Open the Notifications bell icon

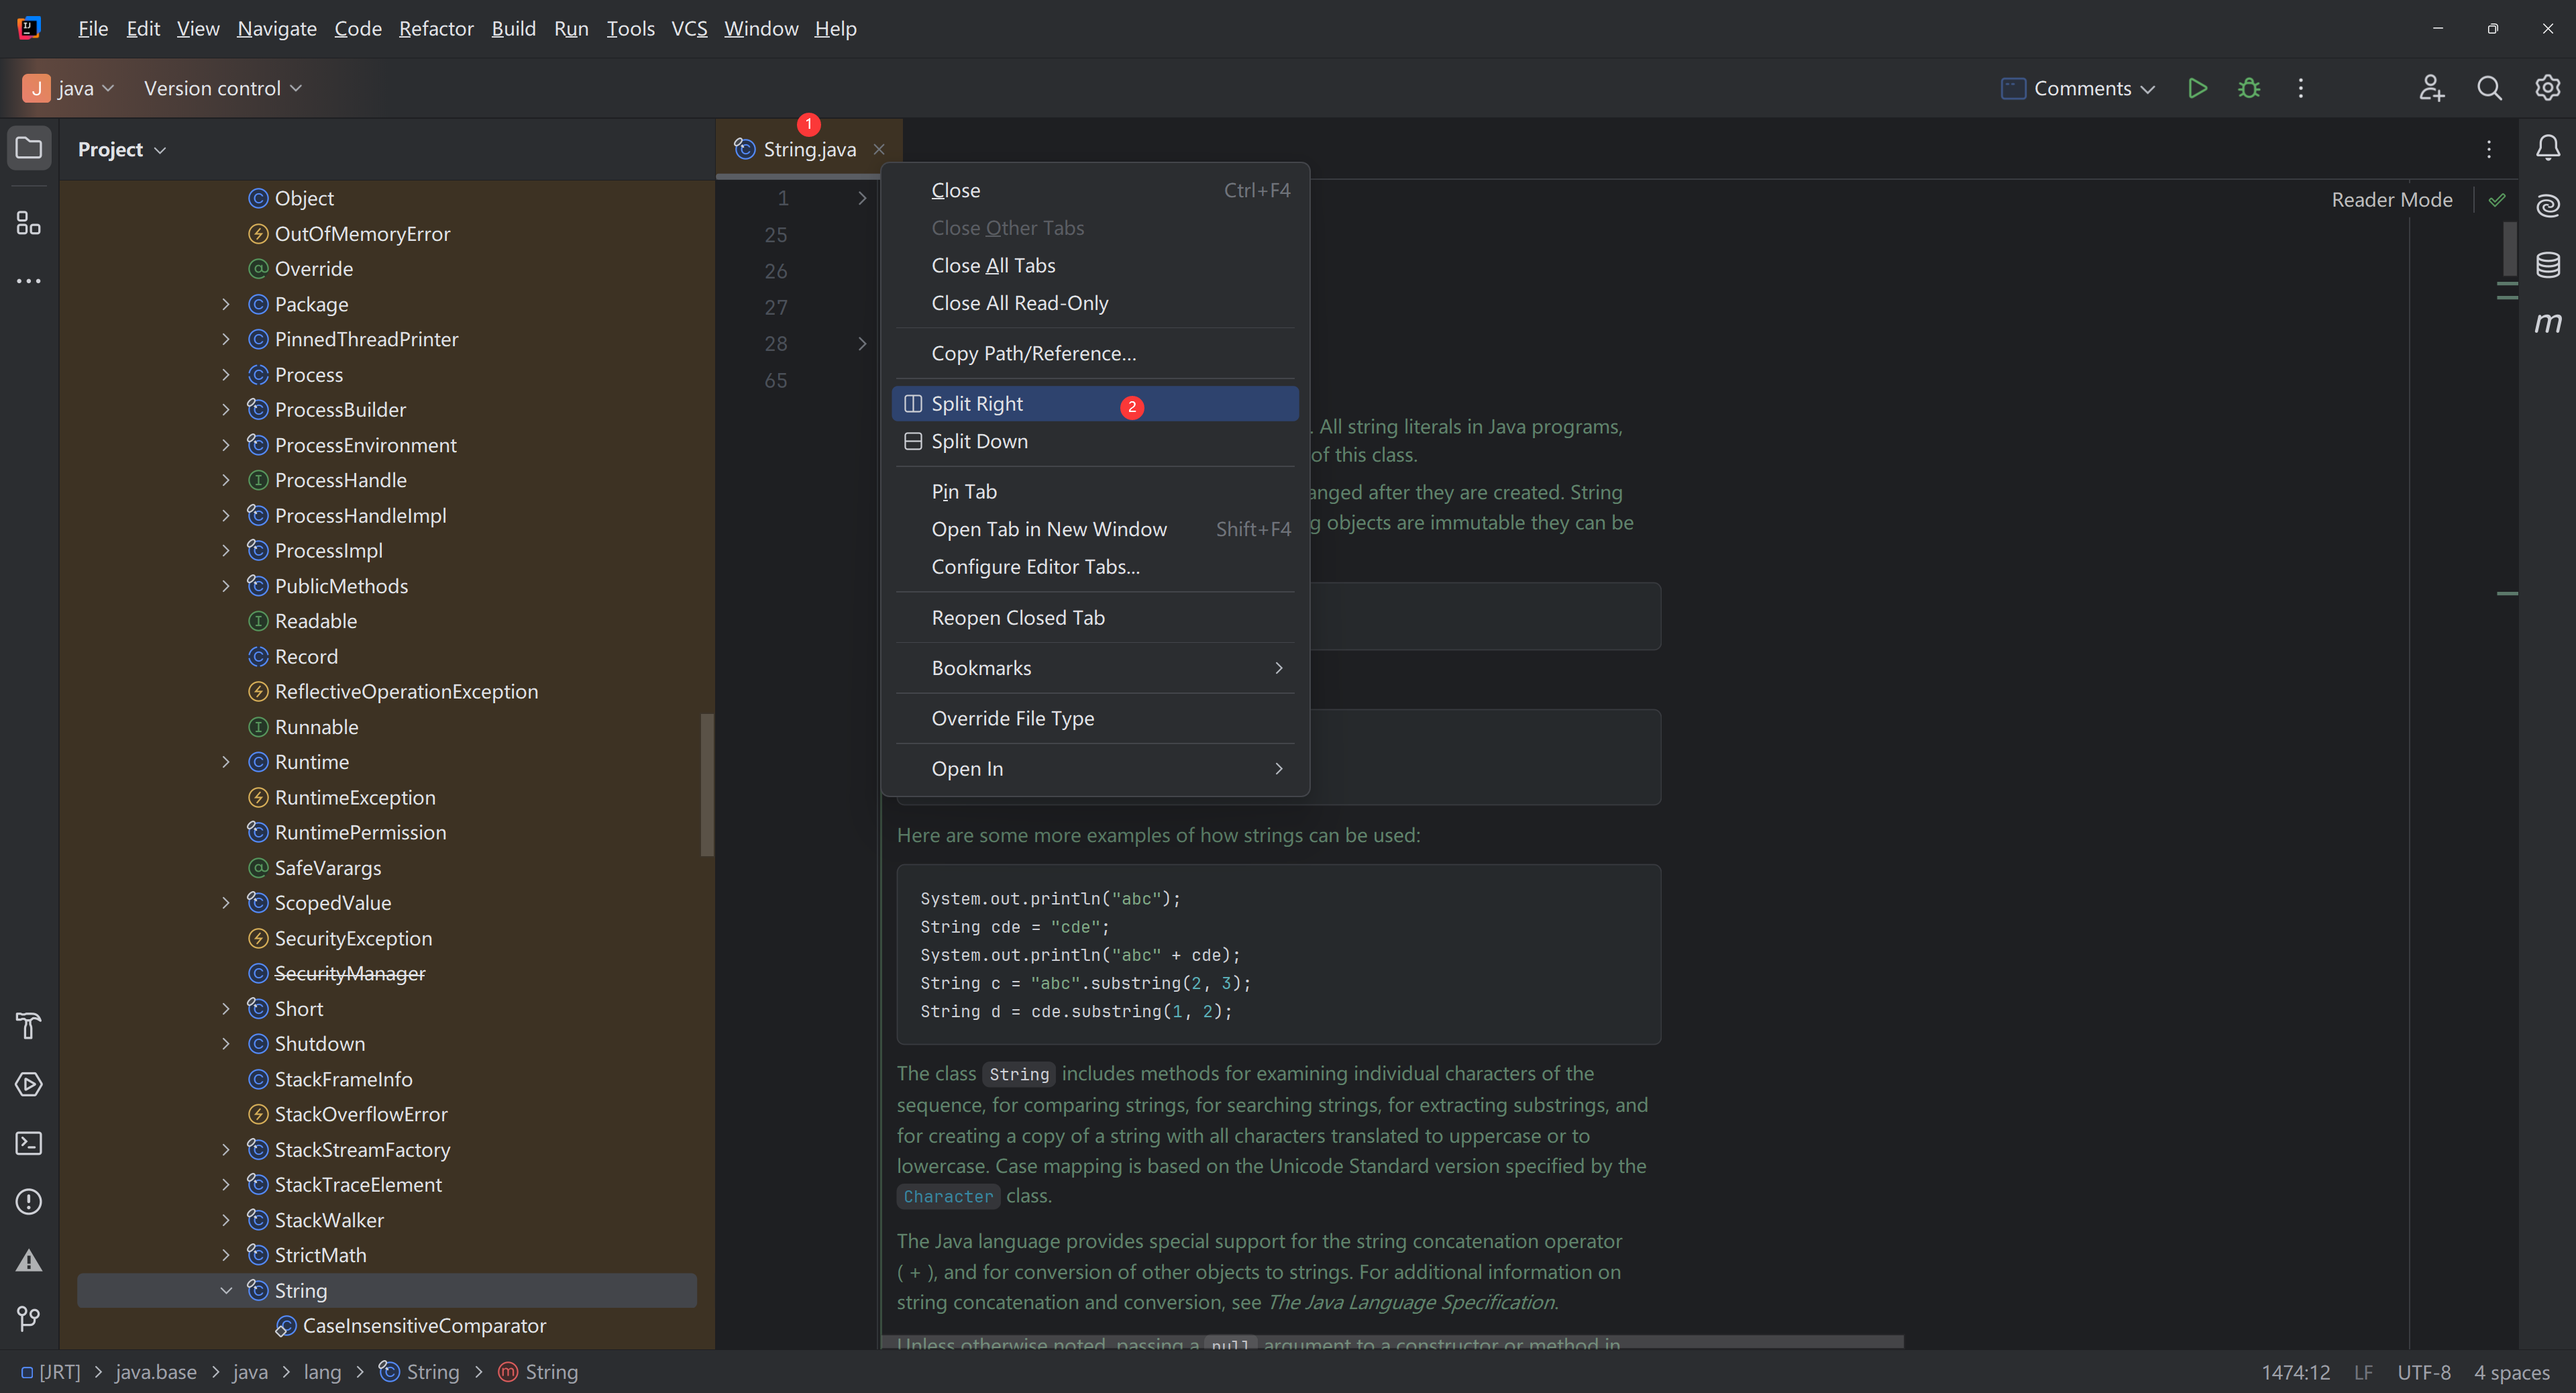point(2547,148)
